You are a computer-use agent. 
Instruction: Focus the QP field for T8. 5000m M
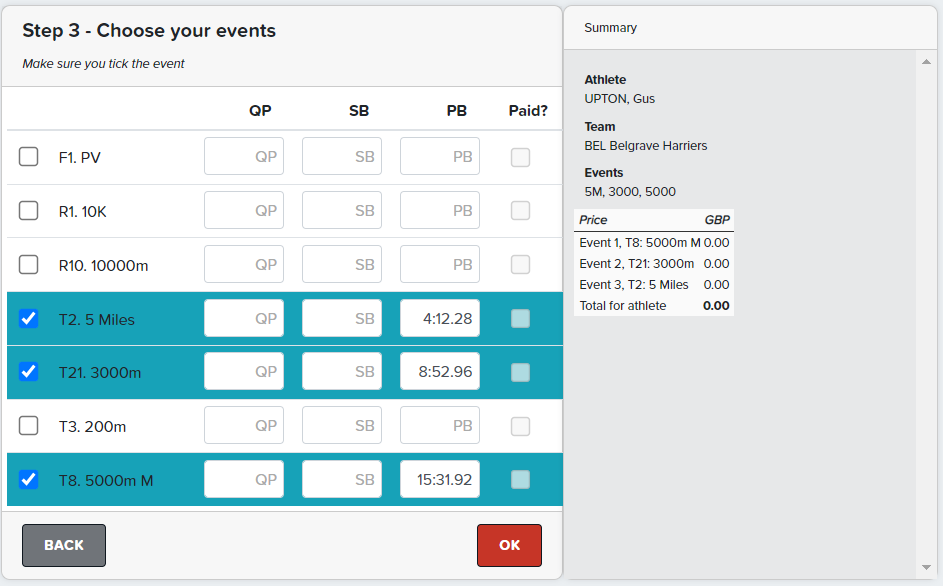[244, 480]
